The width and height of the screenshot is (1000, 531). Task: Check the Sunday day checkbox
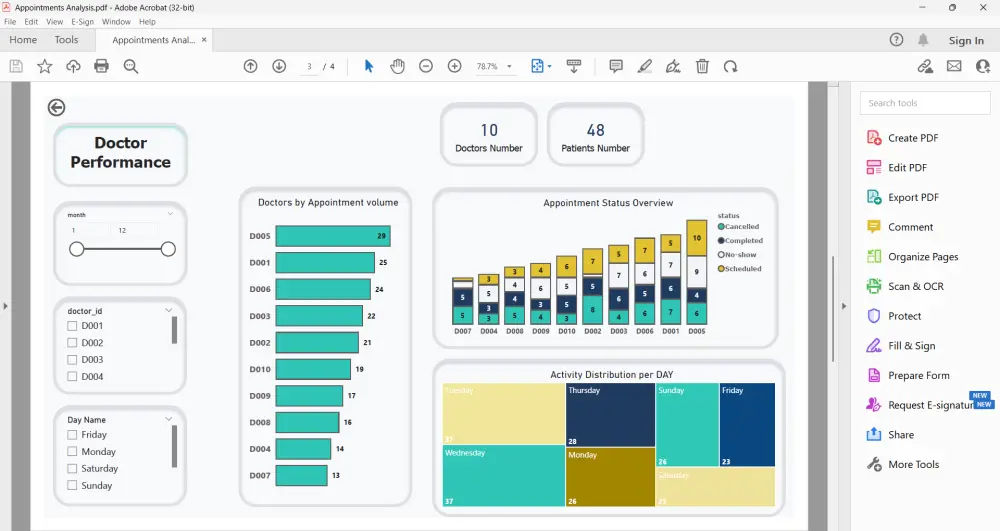point(72,486)
